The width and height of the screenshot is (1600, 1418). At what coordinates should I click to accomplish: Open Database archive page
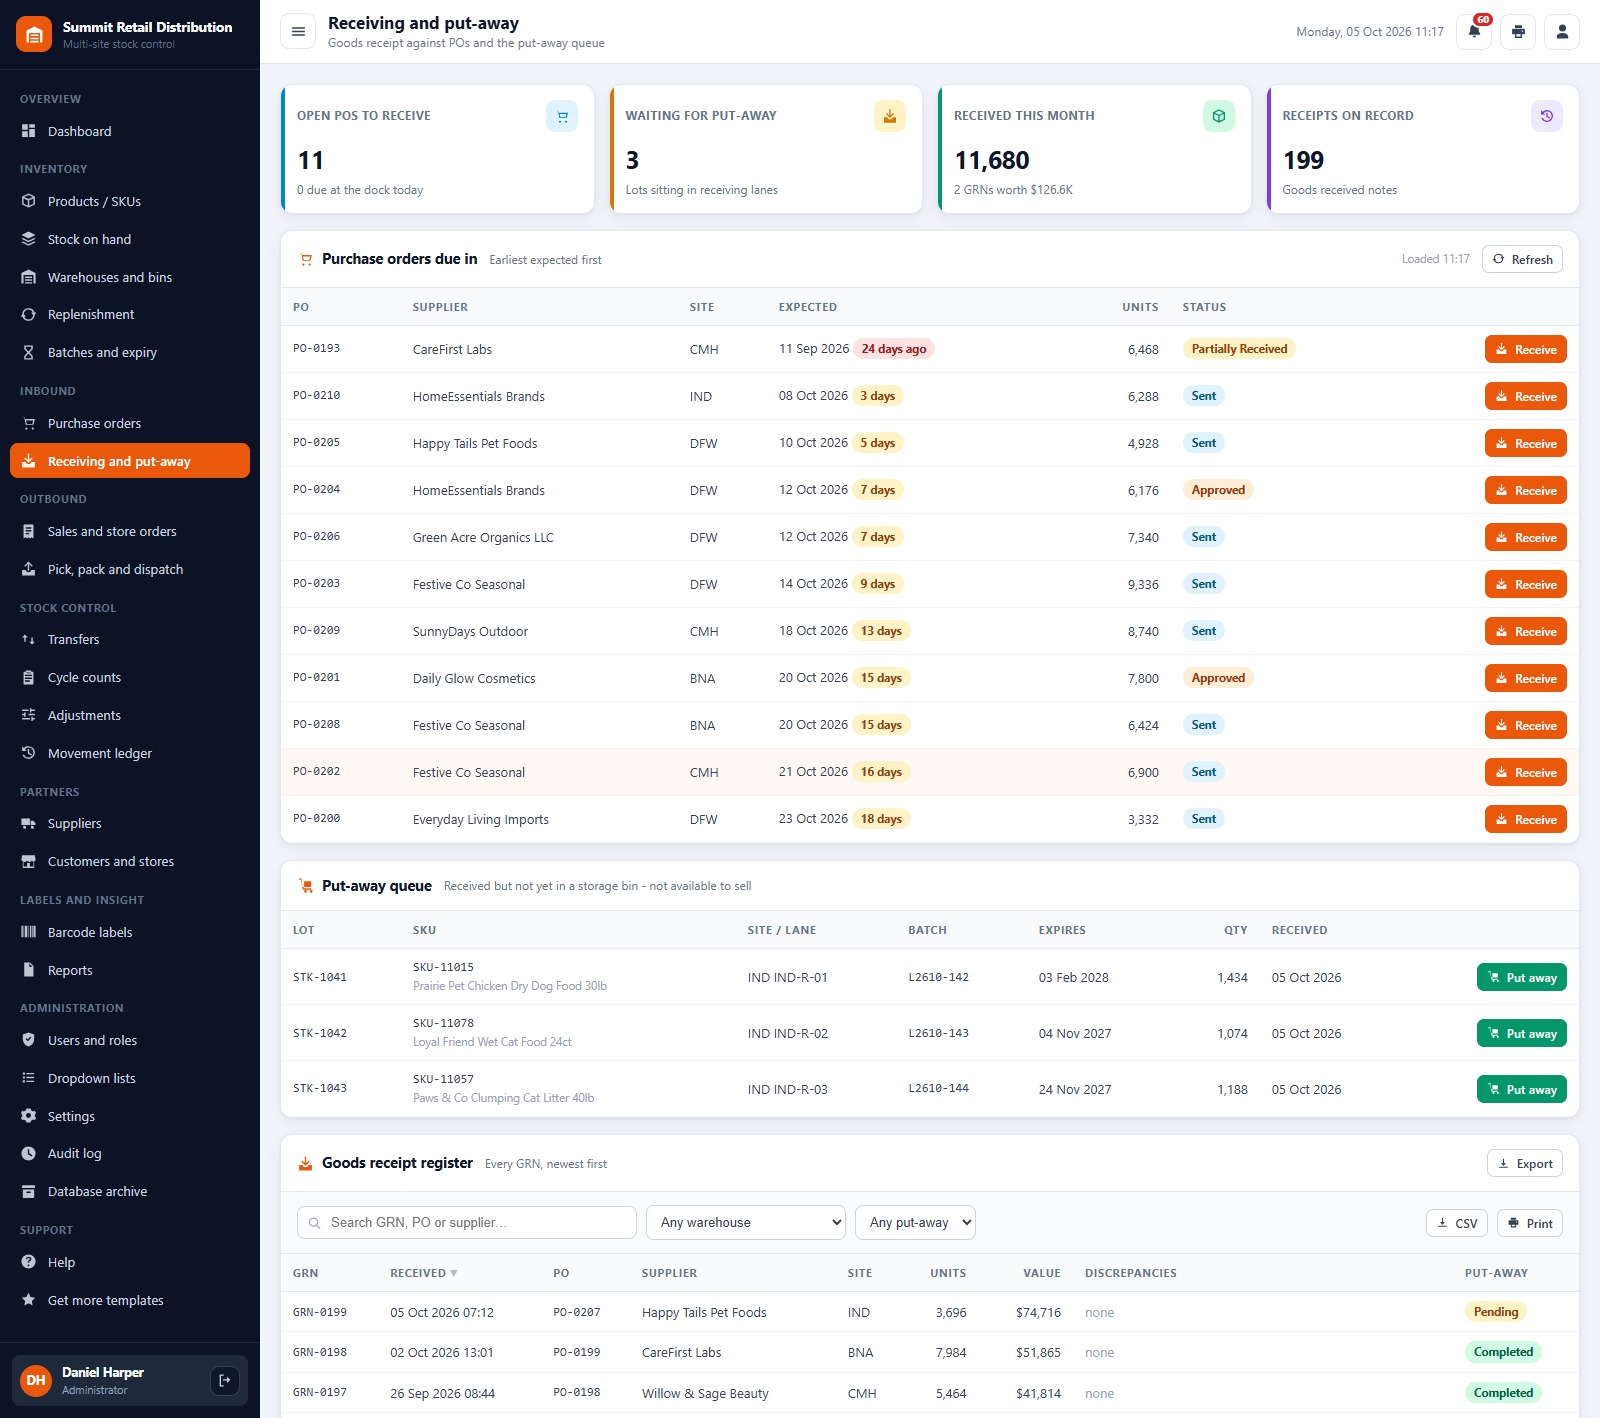[130, 1191]
